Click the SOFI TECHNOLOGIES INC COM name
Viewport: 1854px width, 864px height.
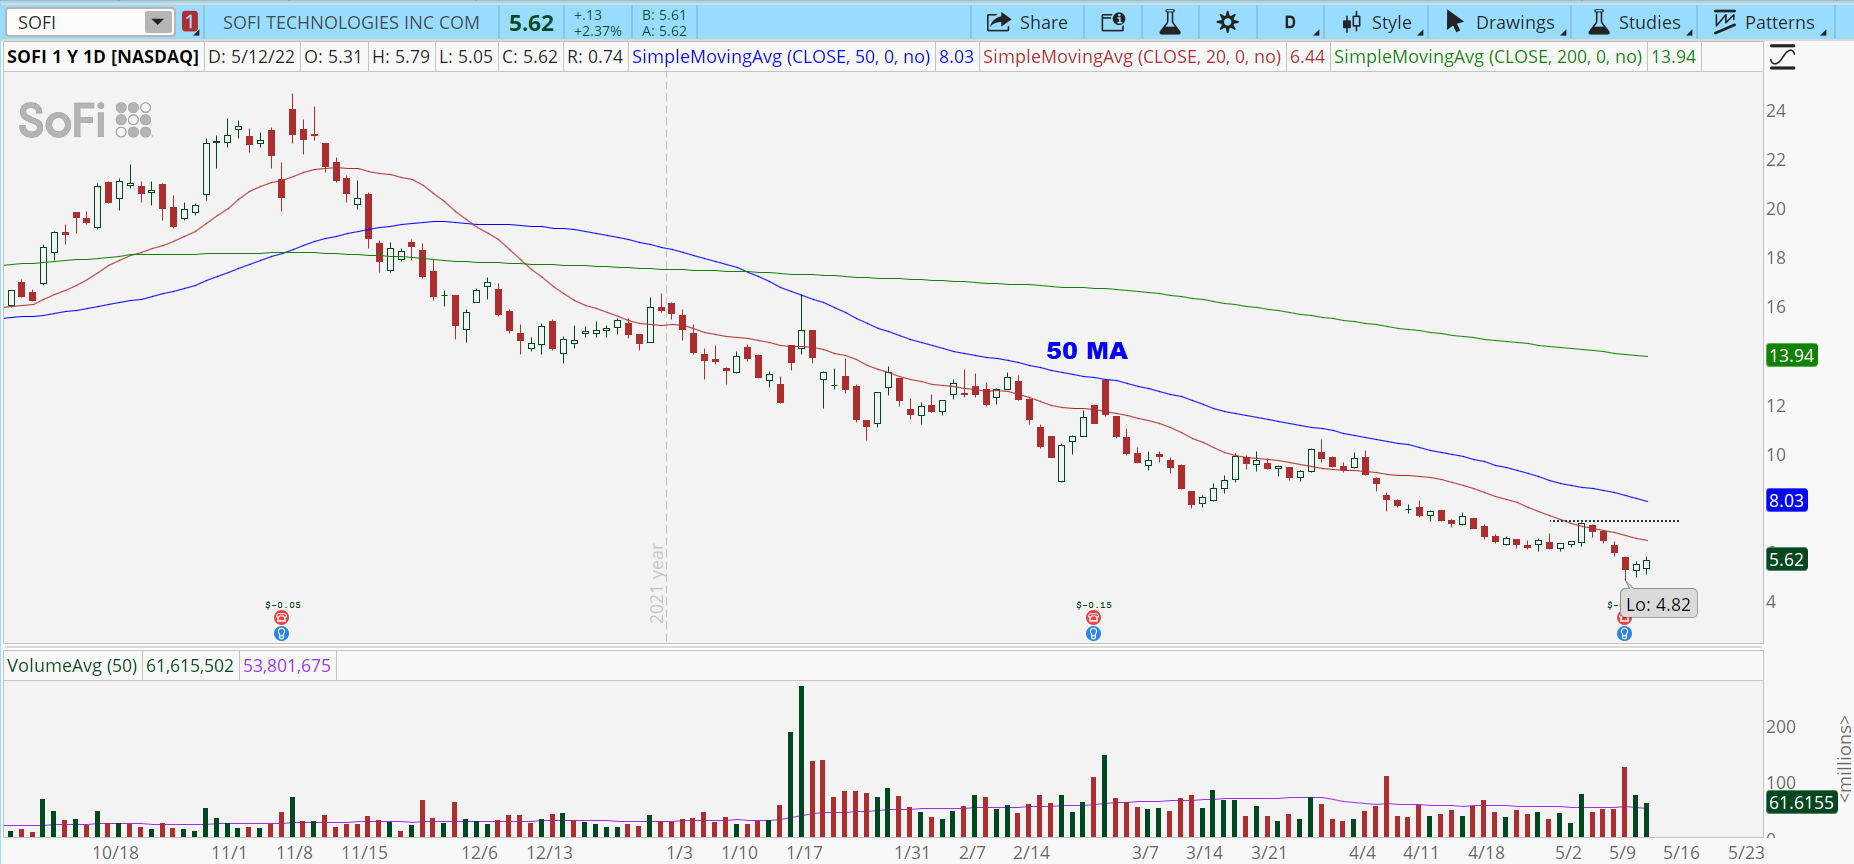tap(351, 22)
